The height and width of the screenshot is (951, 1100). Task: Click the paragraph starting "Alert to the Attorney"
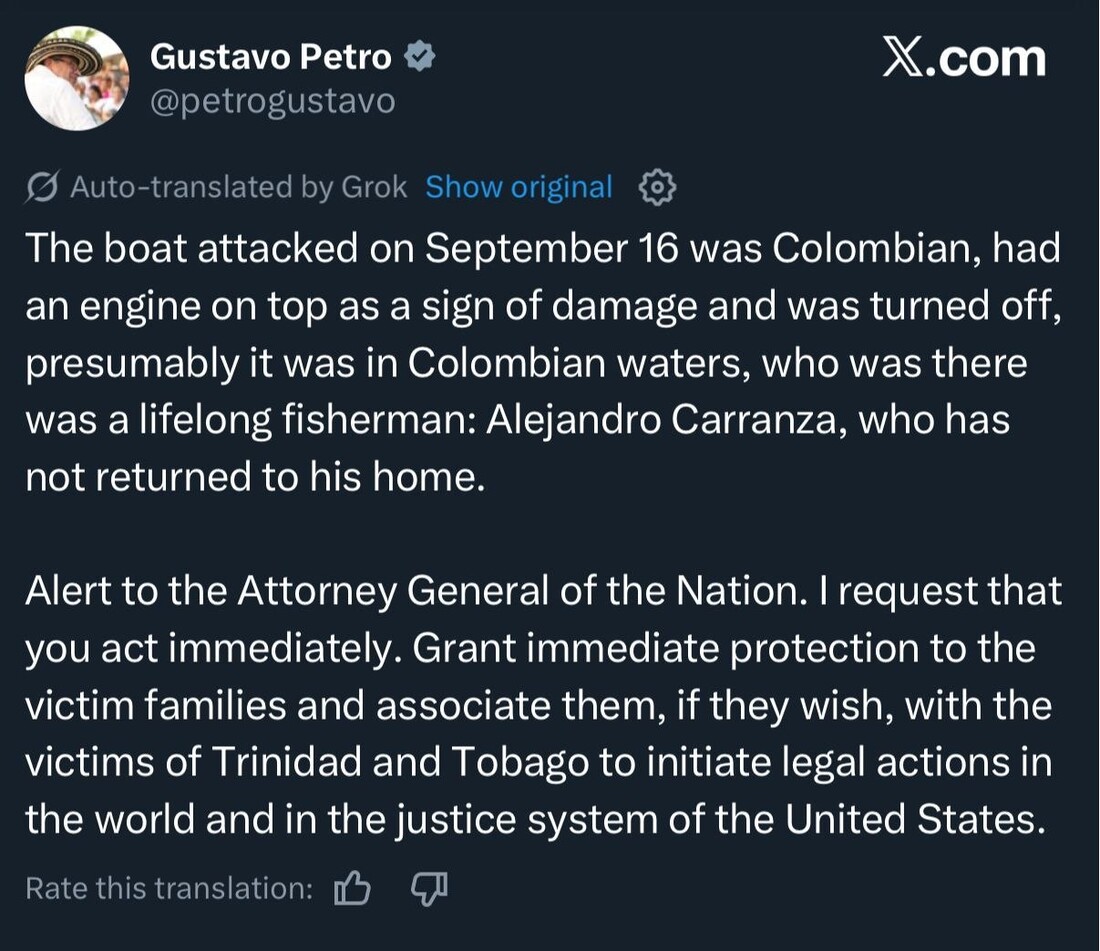540,705
